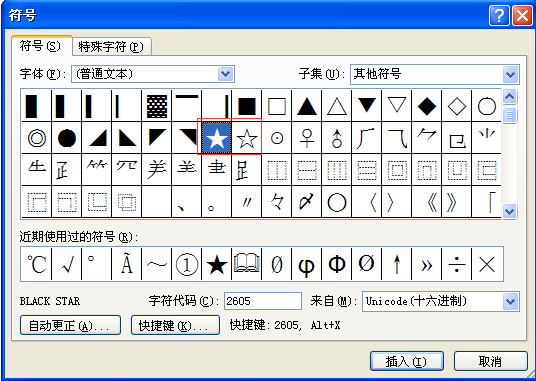Select the left corner bracket 「 symbol
The height and width of the screenshot is (381, 536).
[x=487, y=202]
